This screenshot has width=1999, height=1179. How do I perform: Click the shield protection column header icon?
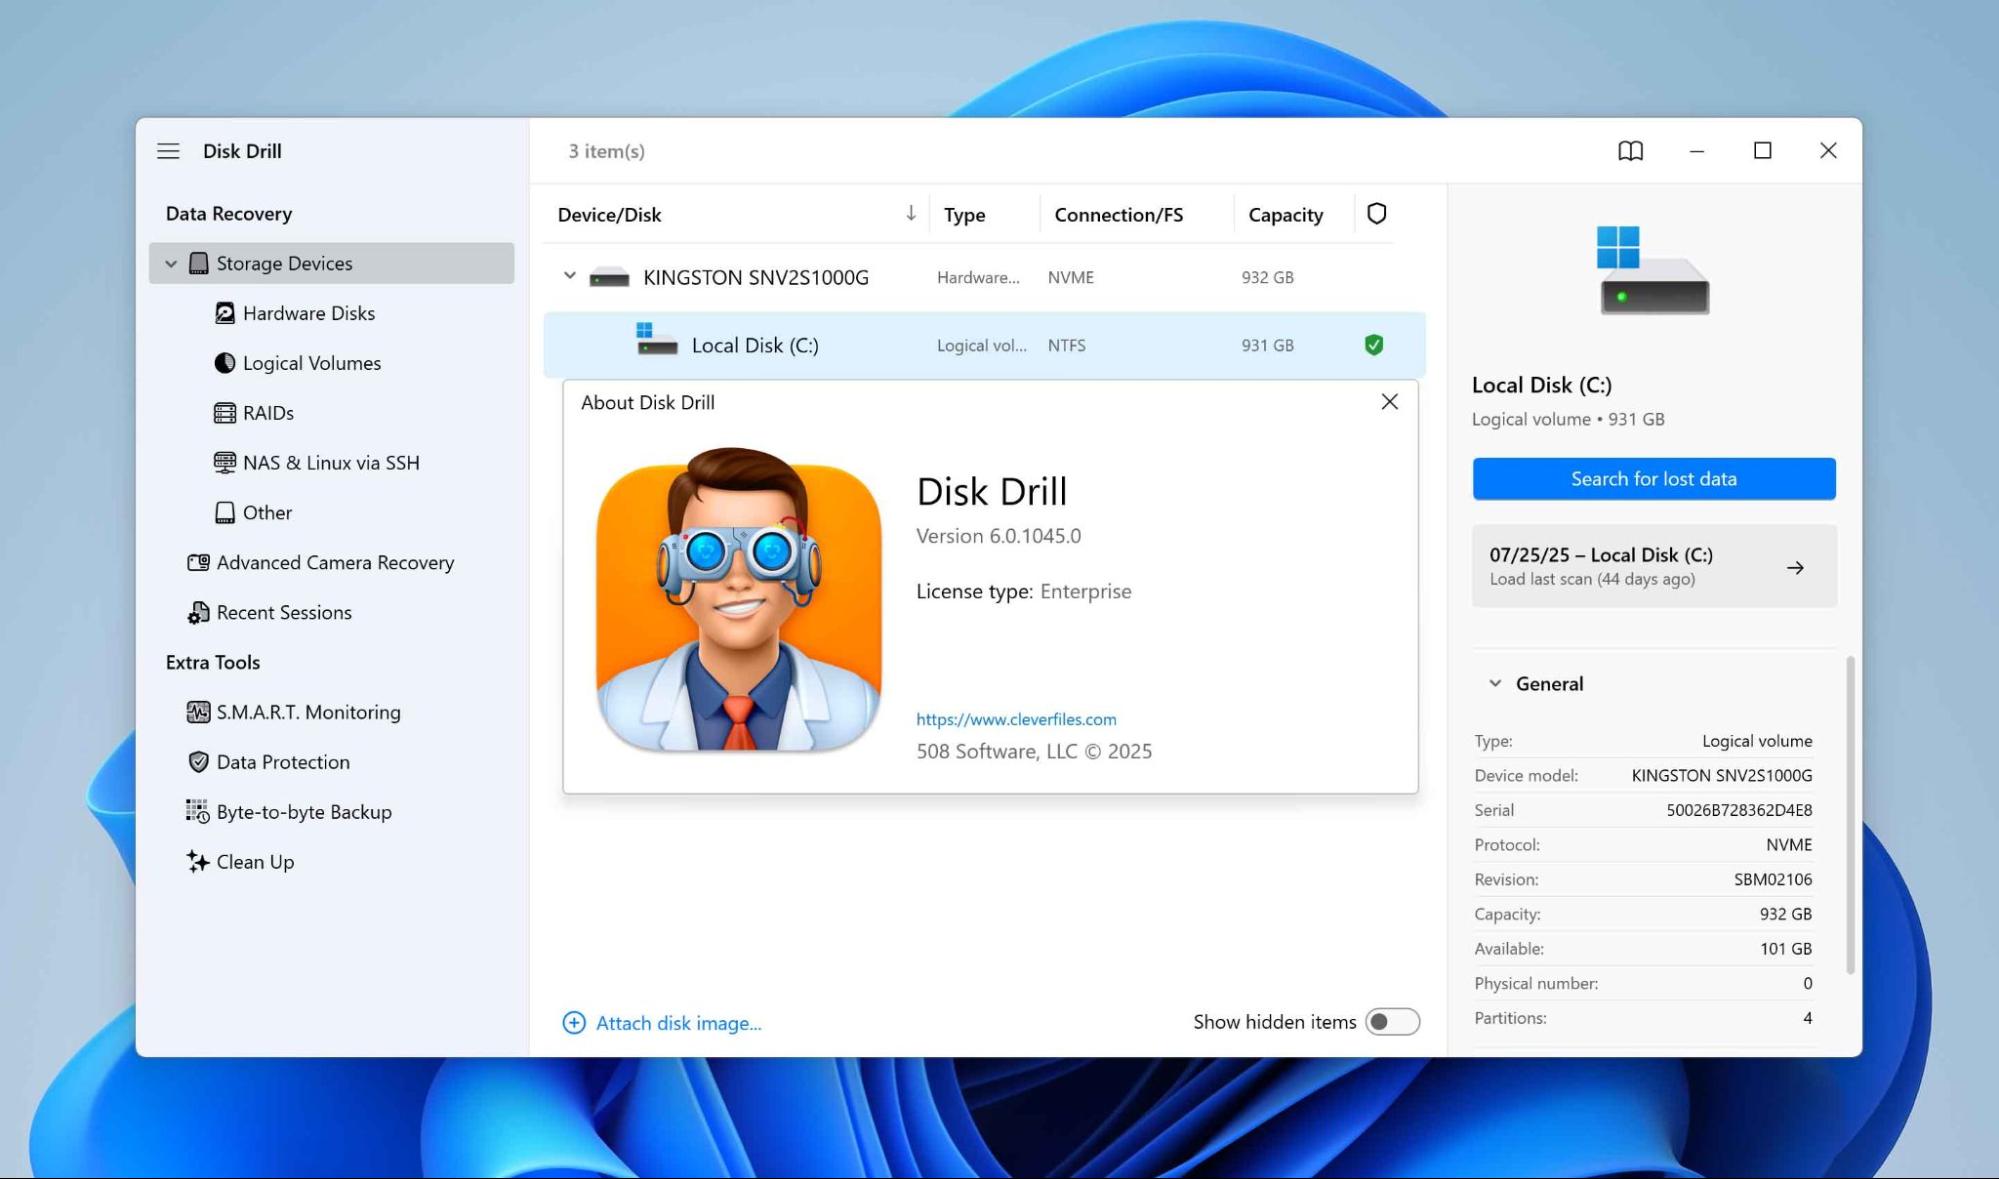(x=1376, y=214)
